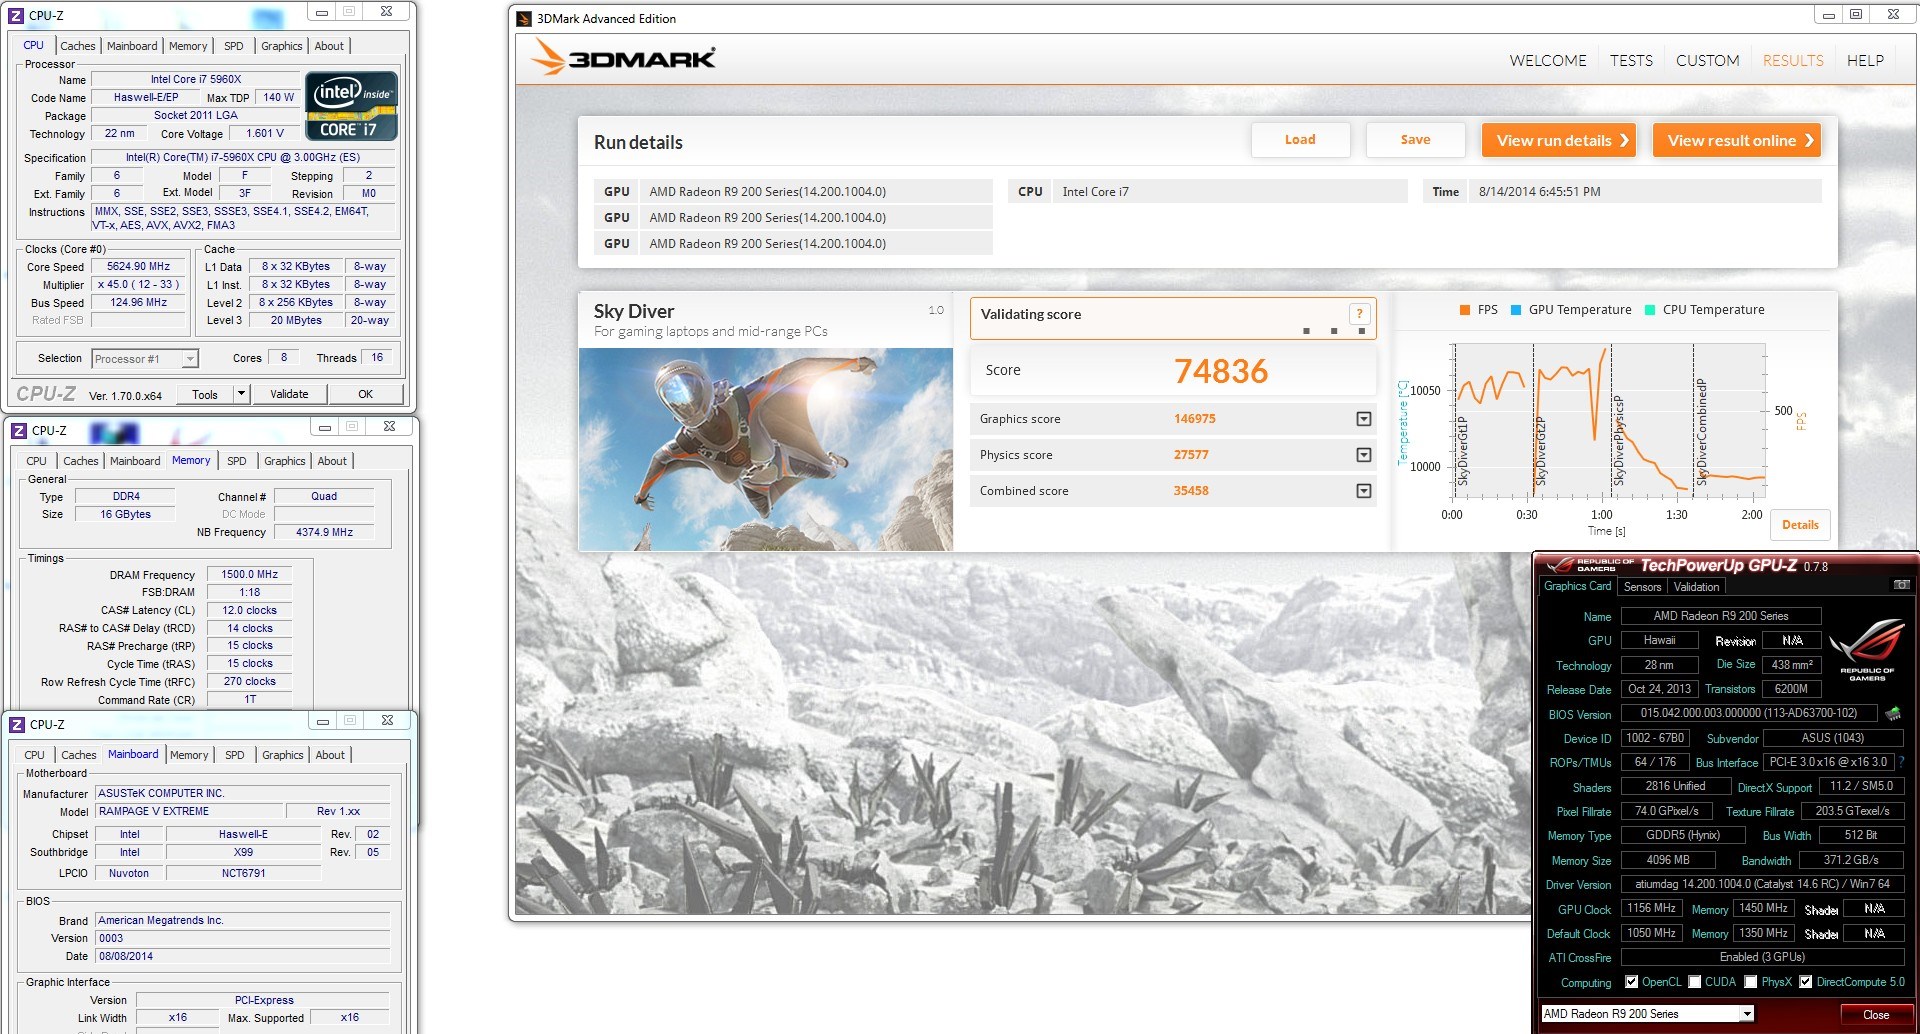Click the BIOS Version save chip icon
The height and width of the screenshot is (1034, 1920).
point(1893,713)
